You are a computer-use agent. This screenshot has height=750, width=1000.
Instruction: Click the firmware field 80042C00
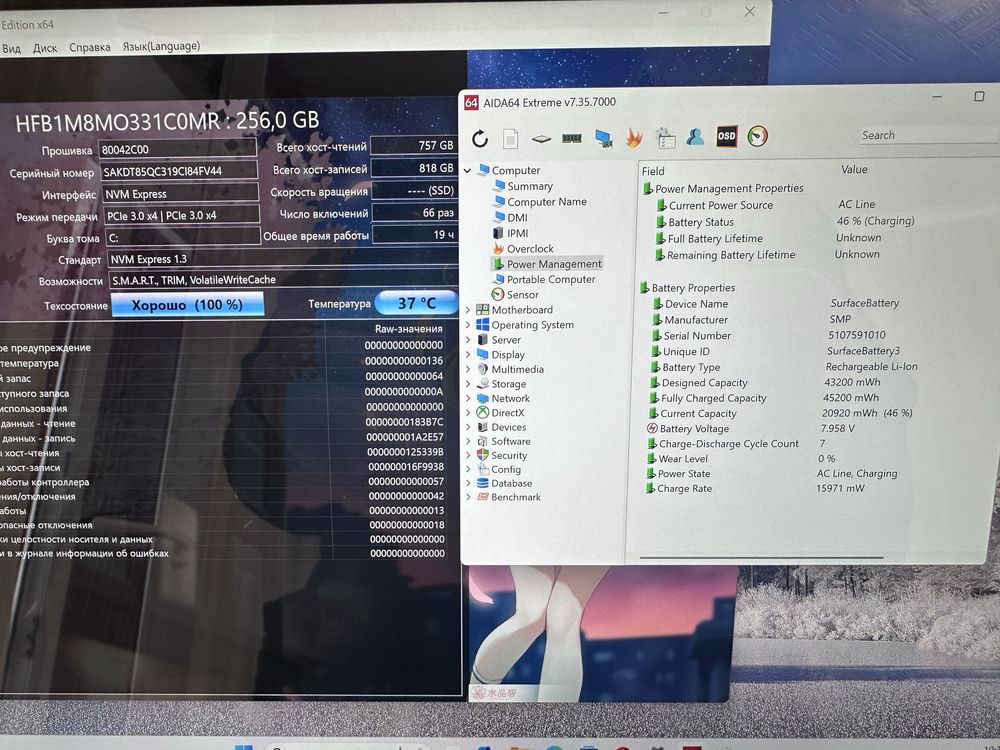[x=177, y=149]
